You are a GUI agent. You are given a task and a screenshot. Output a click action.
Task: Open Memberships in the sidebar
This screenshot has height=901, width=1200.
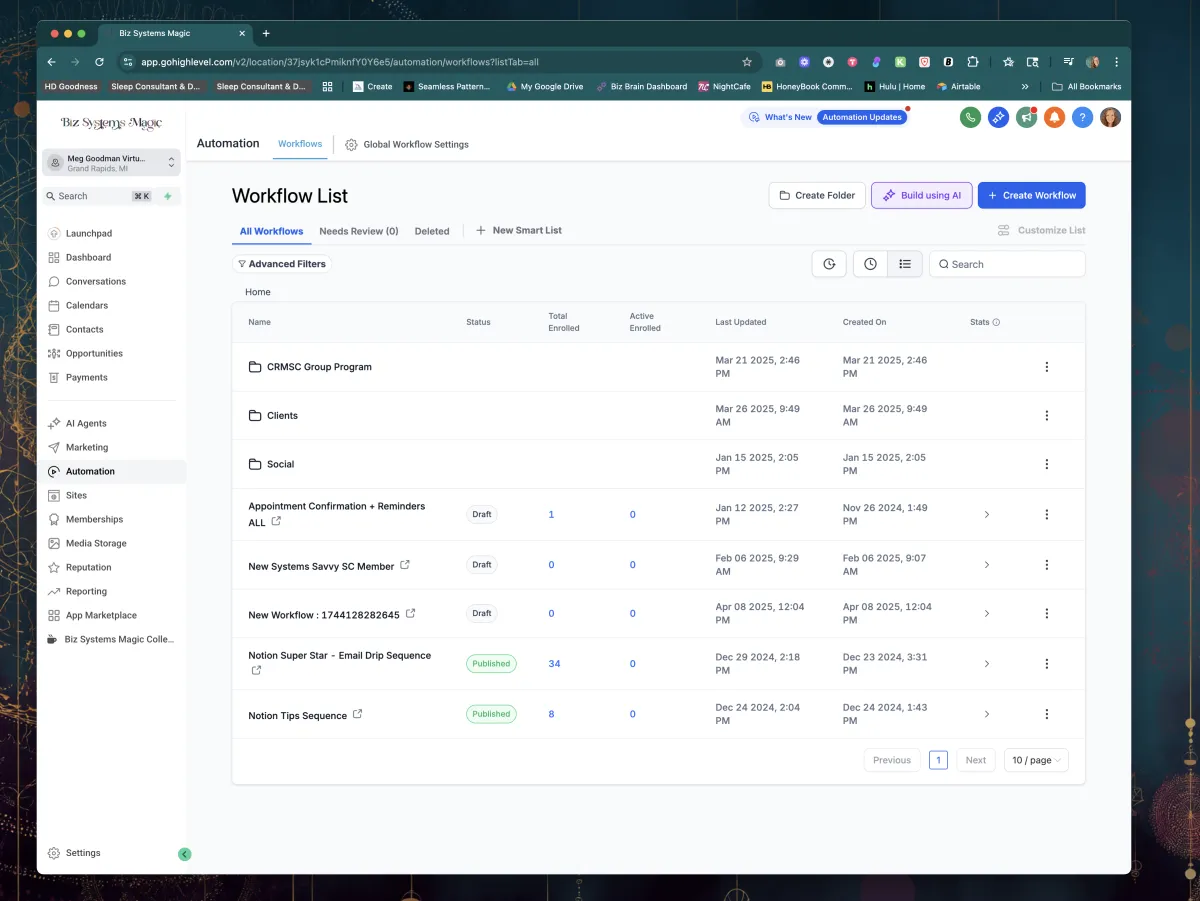click(x=94, y=519)
